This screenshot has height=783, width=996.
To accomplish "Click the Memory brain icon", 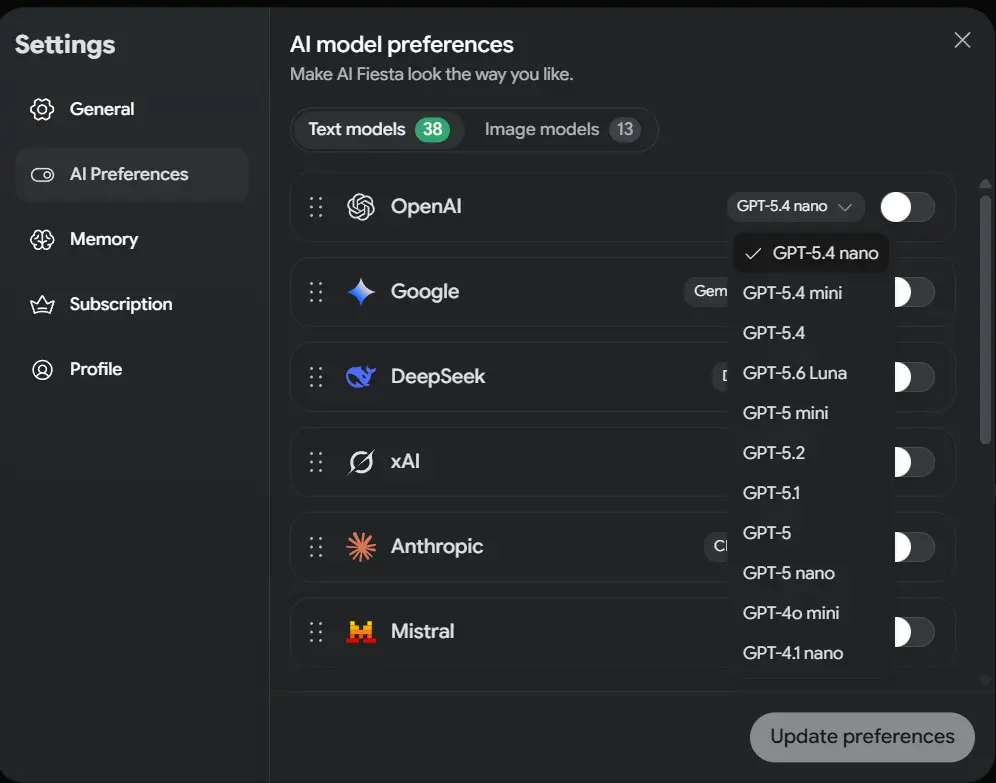I will [43, 239].
